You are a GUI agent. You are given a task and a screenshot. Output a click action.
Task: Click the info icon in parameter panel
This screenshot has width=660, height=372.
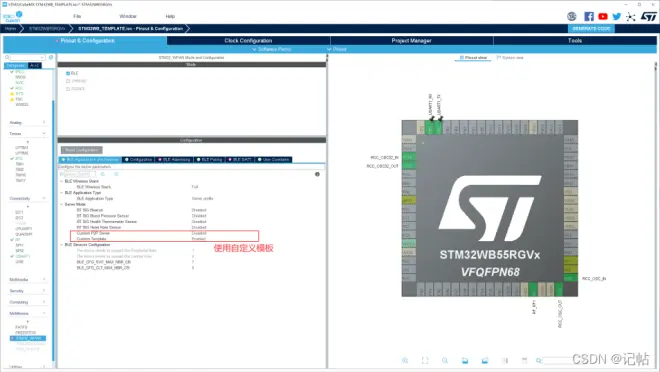coord(317,174)
